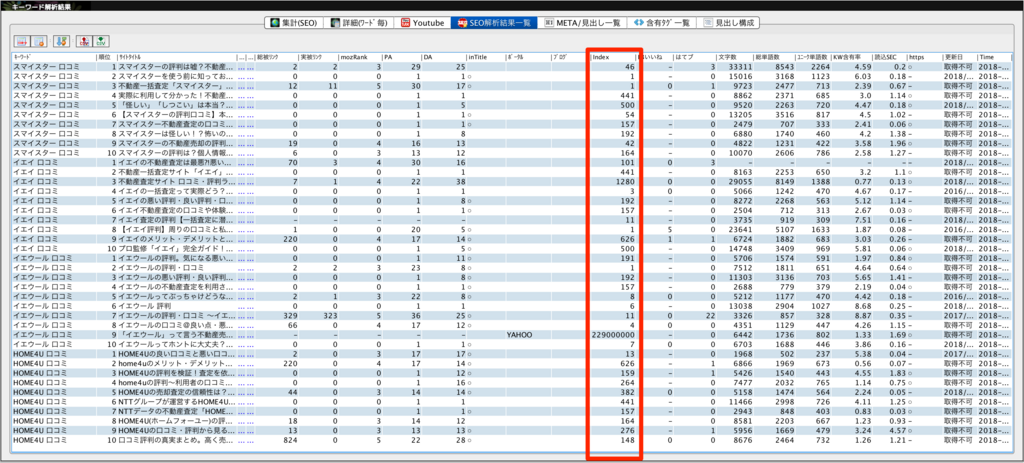The height and width of the screenshot is (463, 1024).
Task: Select the row titled プロ監修「イエイ」完全ガイド！…
Action: pyautogui.click(x=511, y=248)
